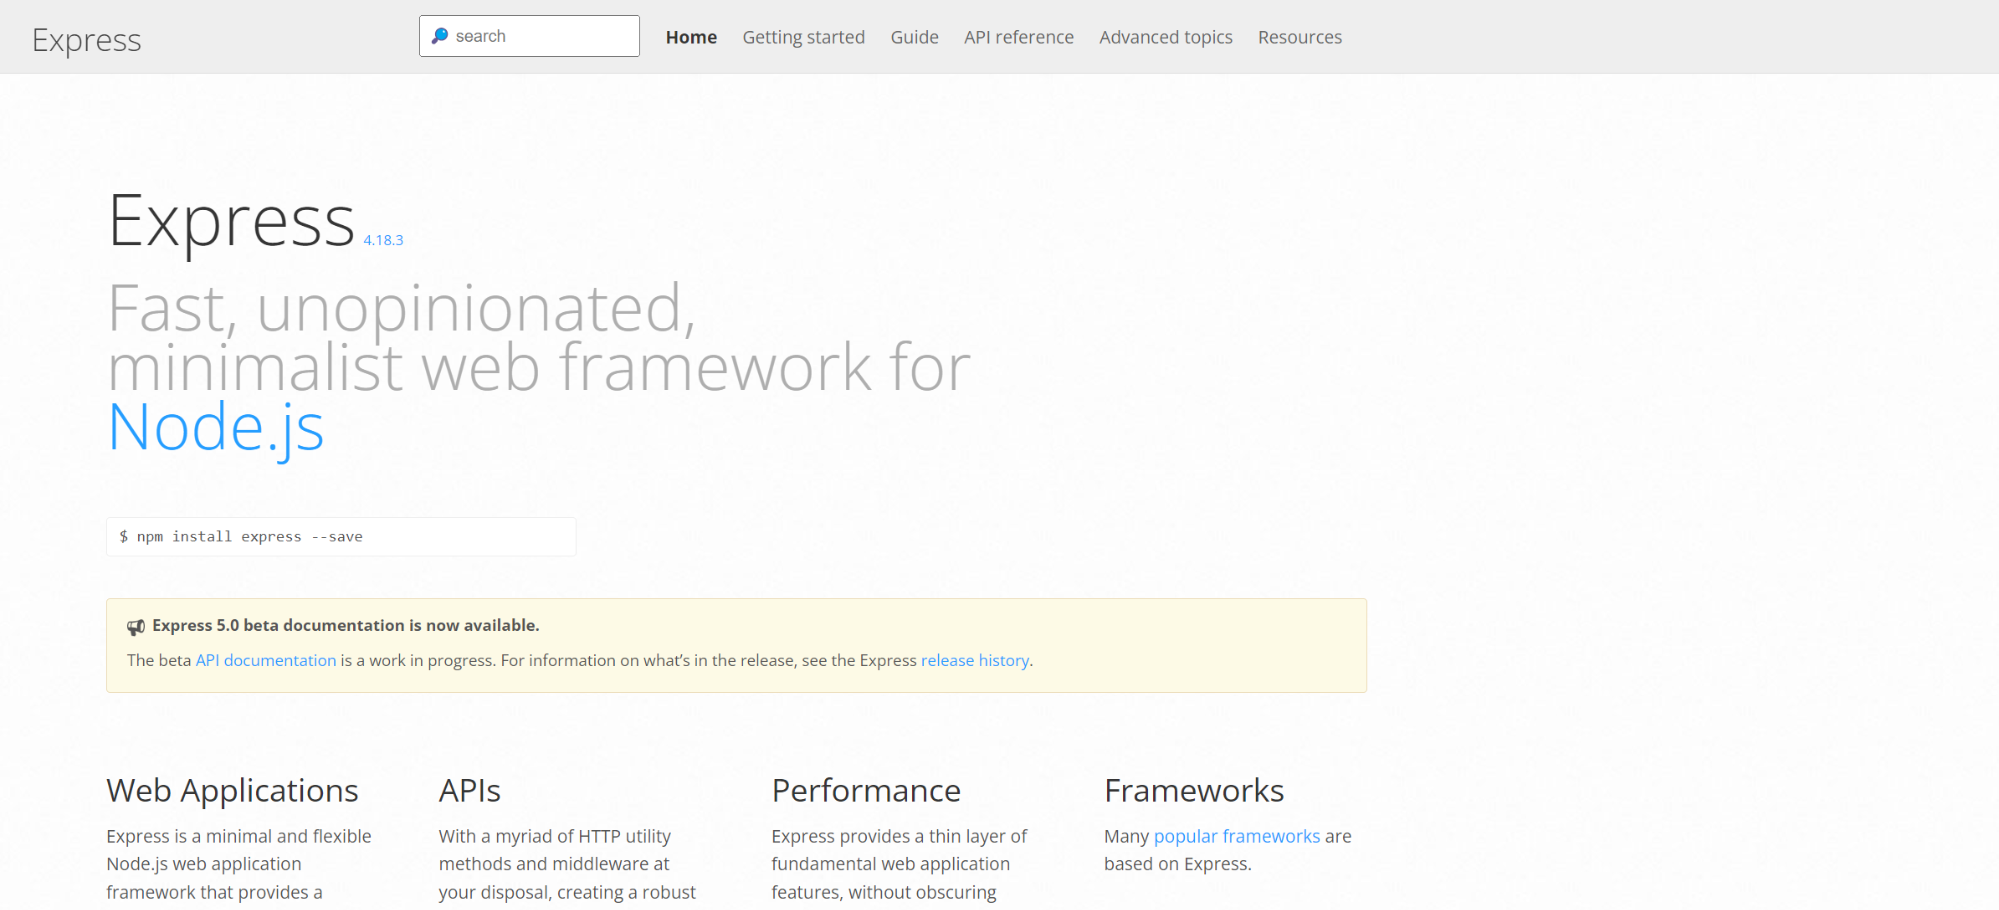Click the Performance section heading
Screen dimensions: 1999x910
[866, 790]
